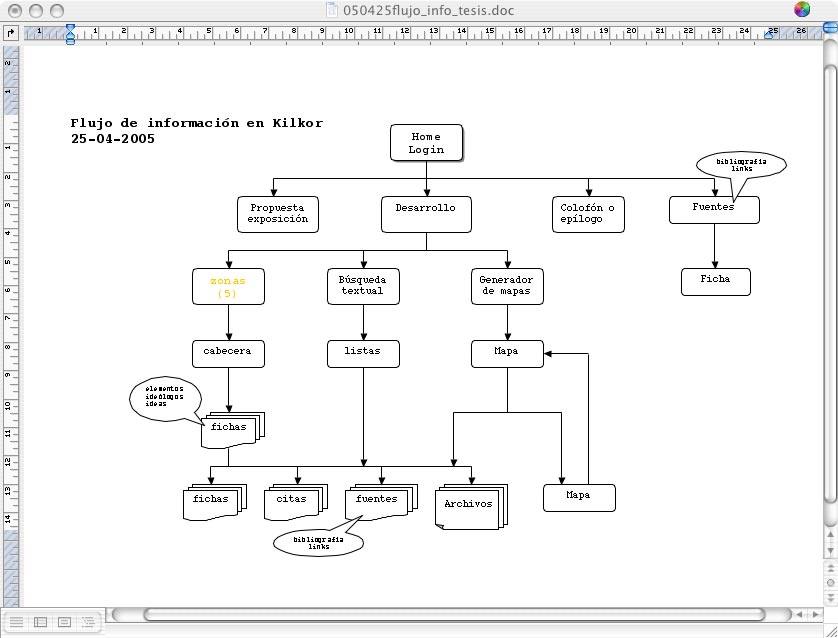
Task: Click the window resize handle corner
Action: tap(829, 628)
